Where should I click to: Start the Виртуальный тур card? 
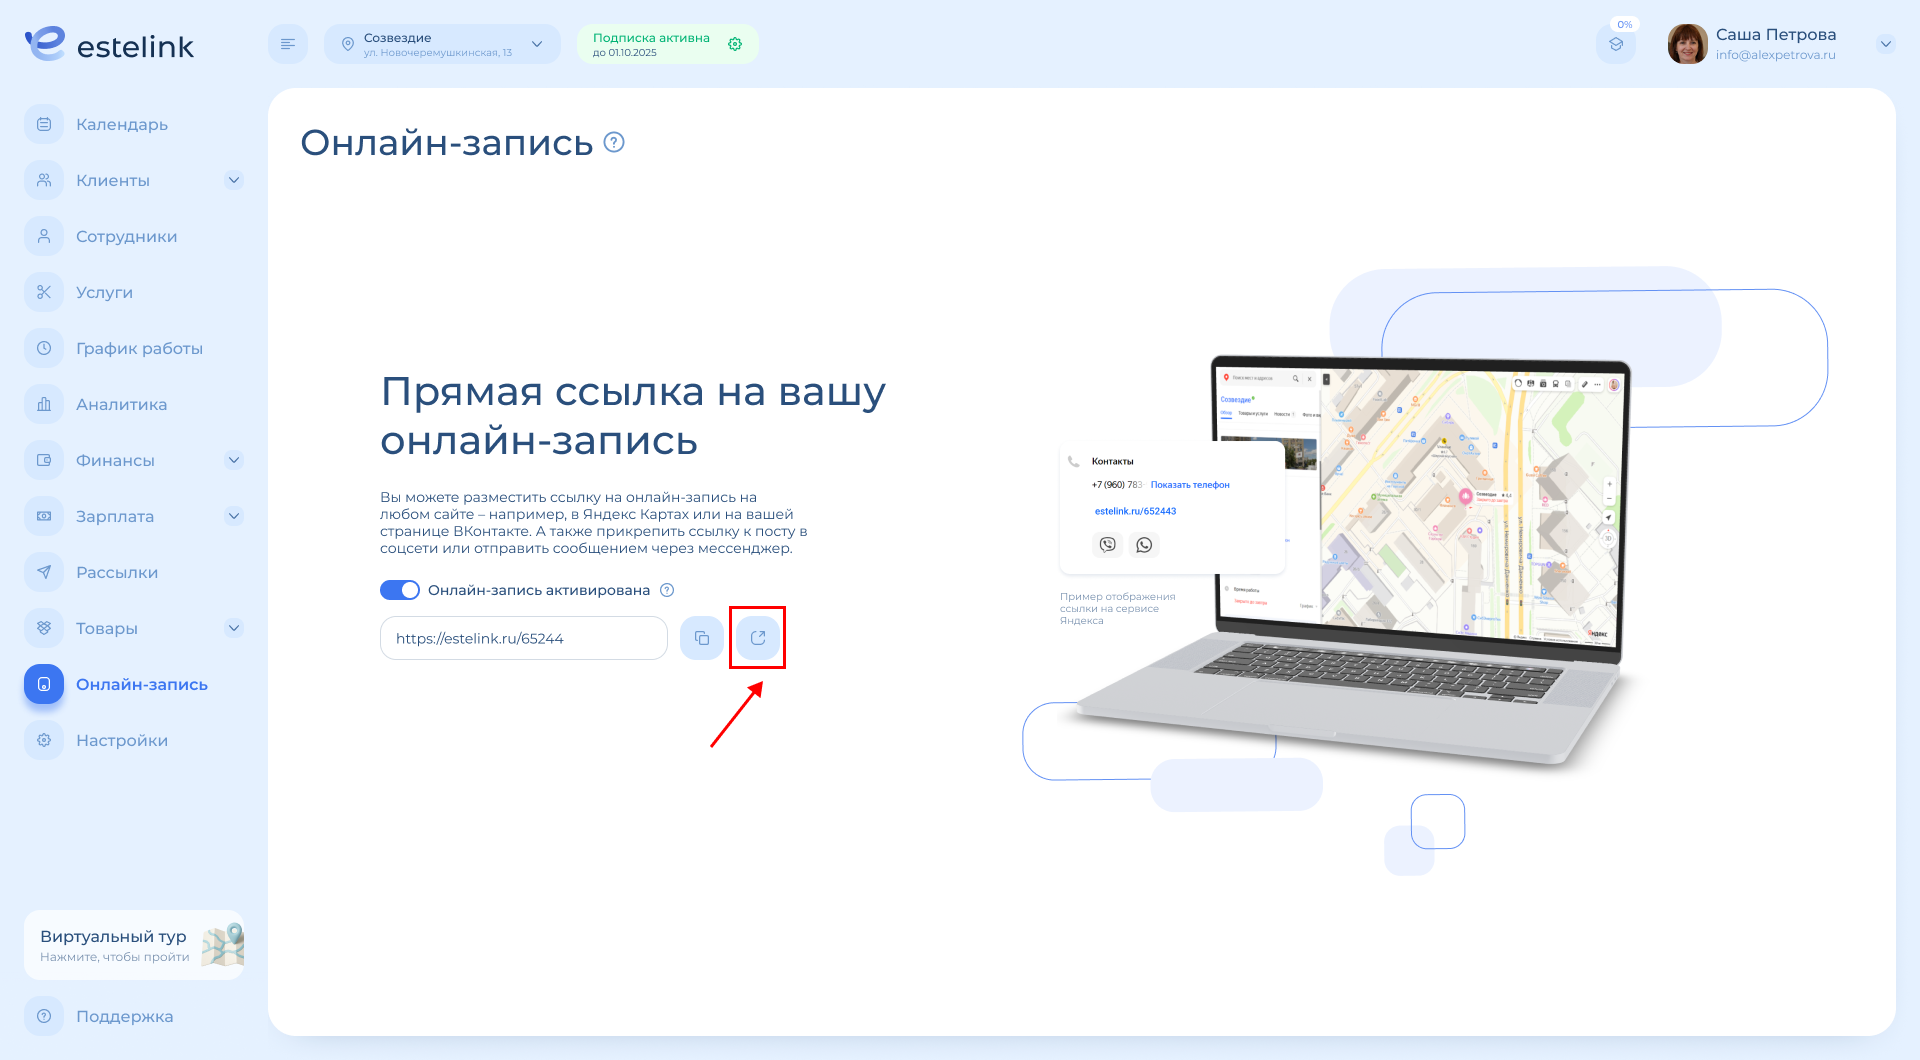click(x=134, y=945)
